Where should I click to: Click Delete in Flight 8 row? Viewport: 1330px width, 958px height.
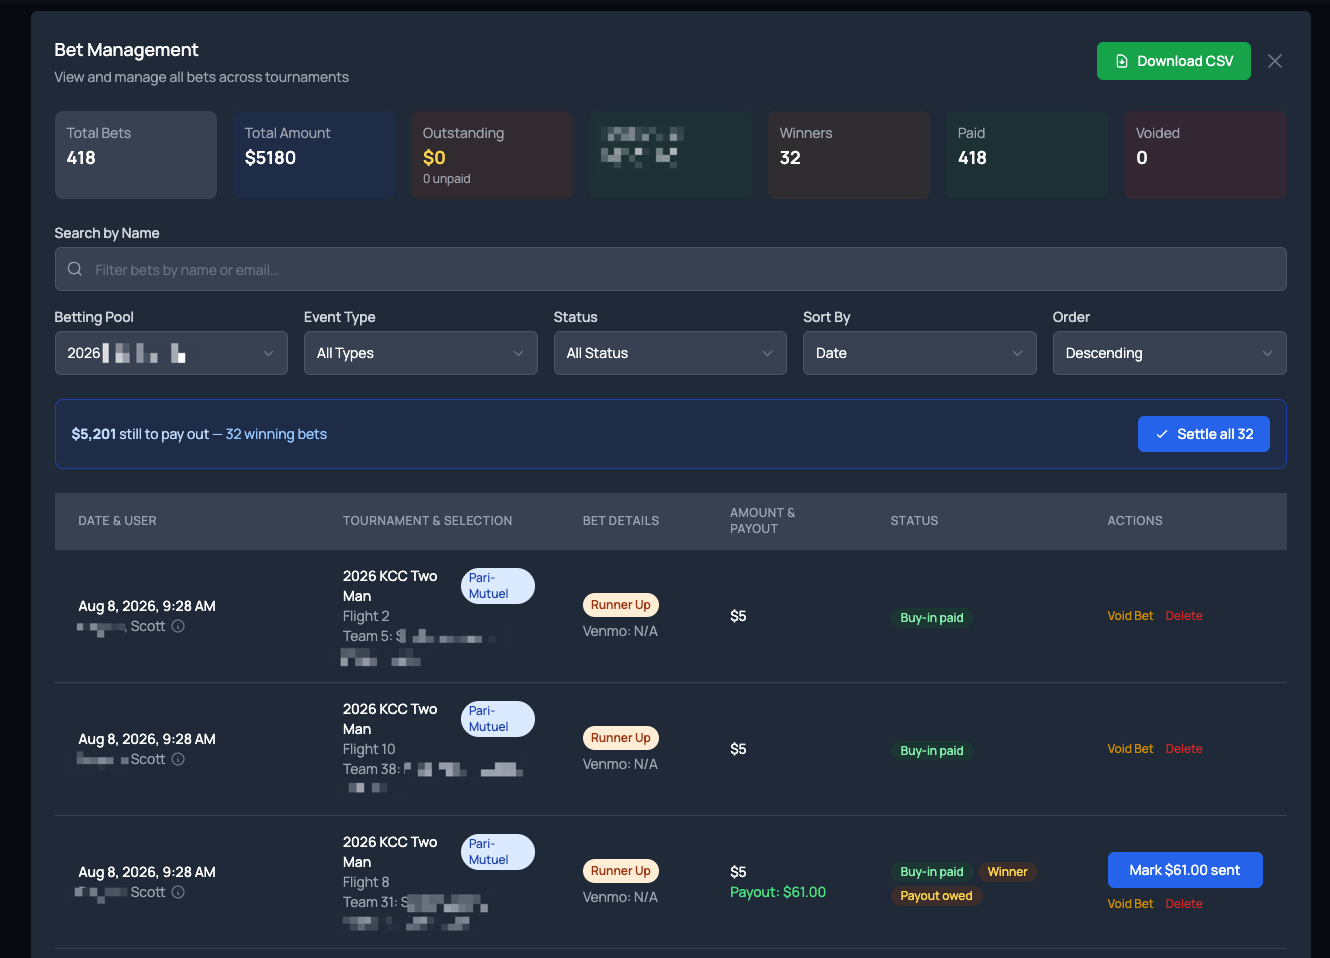(x=1184, y=904)
